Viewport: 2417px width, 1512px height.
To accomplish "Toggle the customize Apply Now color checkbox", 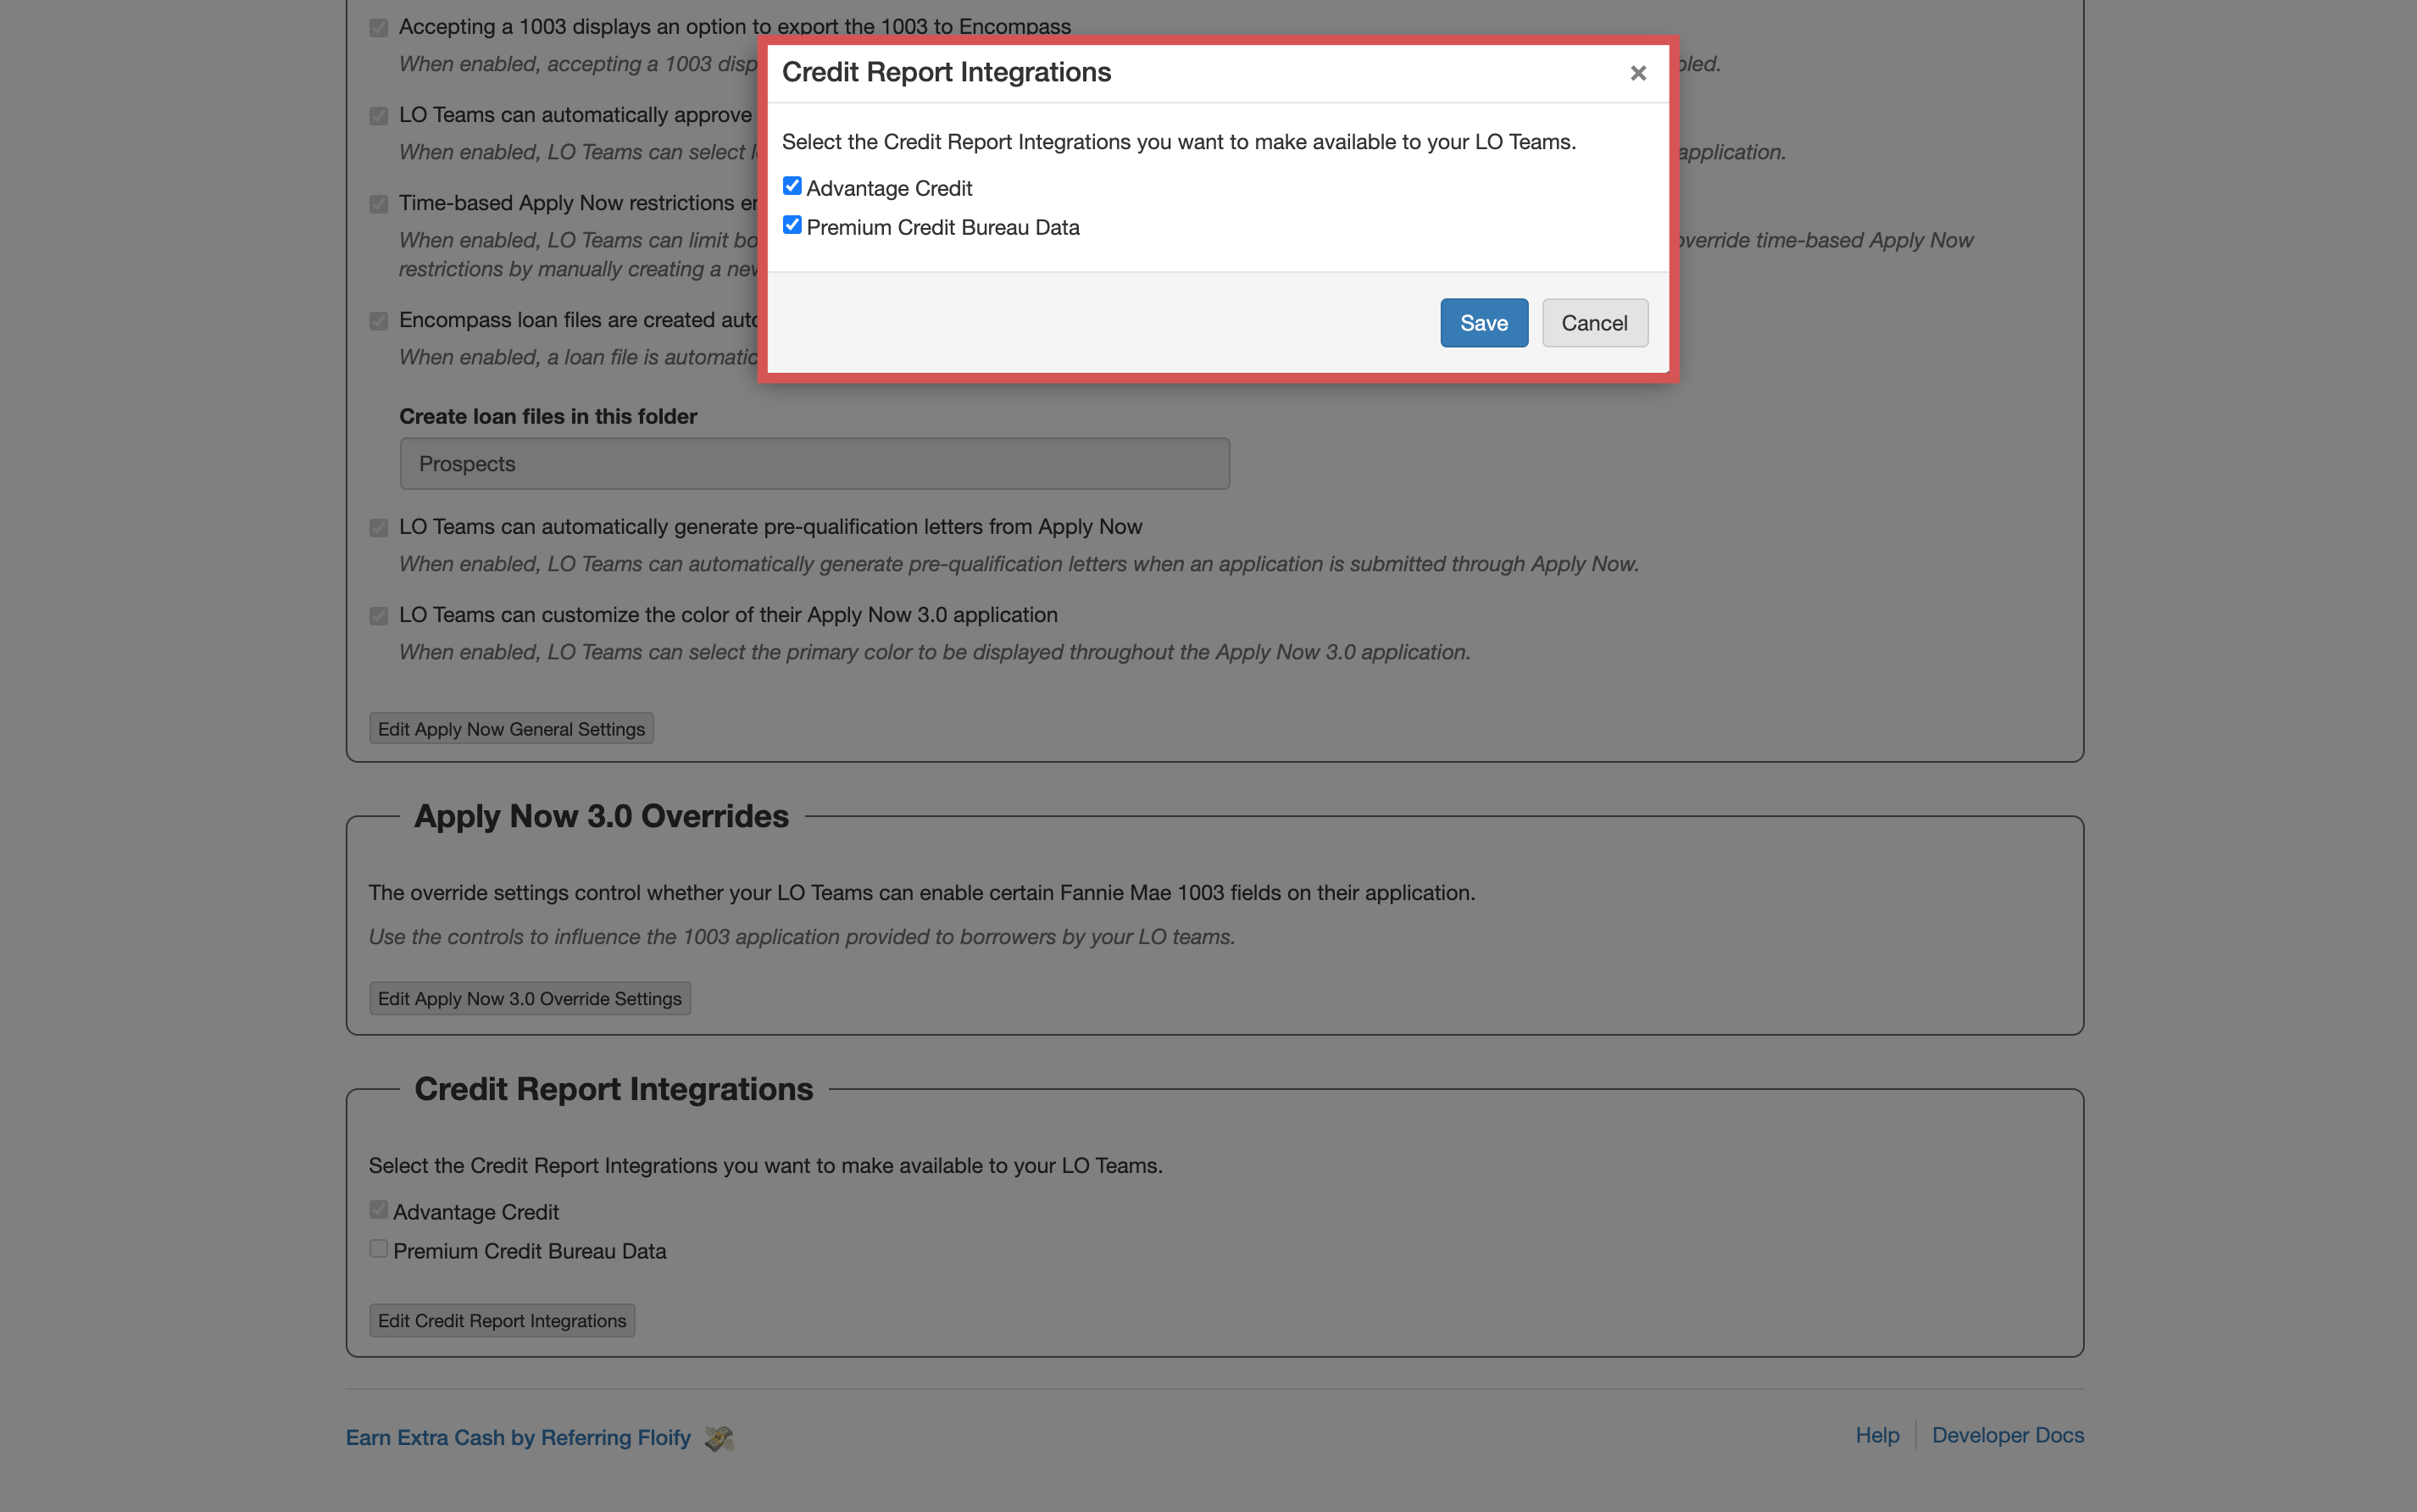I will (x=378, y=616).
